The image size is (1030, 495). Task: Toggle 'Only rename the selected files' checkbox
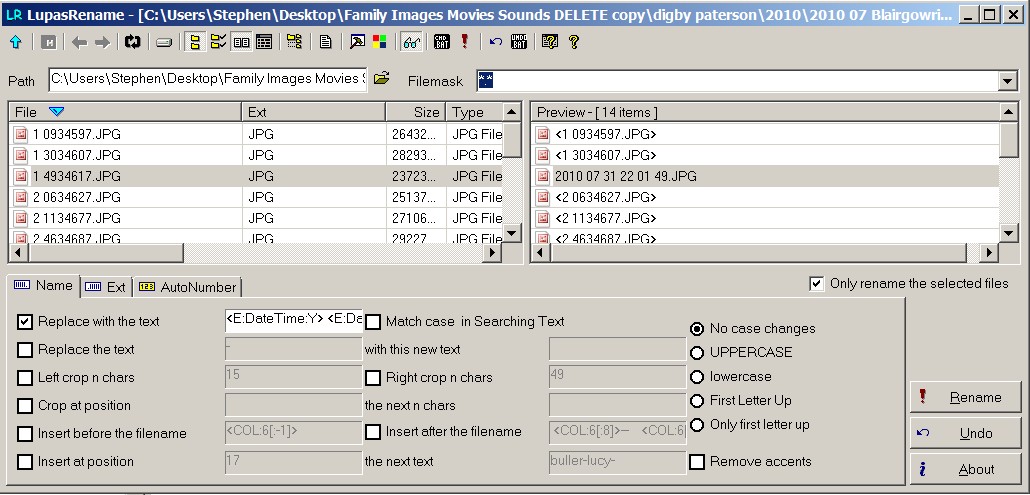pyautogui.click(x=817, y=284)
